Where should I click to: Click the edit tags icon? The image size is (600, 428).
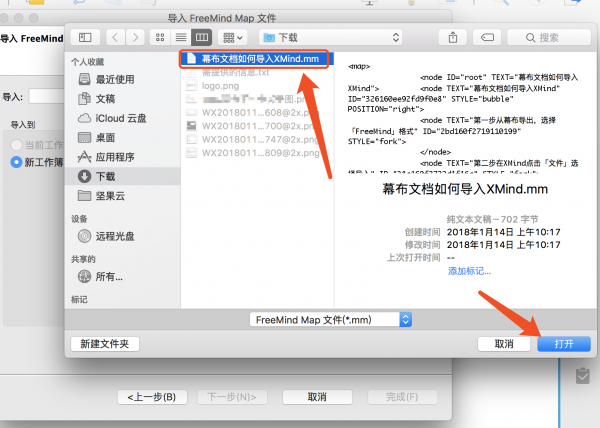(x=488, y=37)
